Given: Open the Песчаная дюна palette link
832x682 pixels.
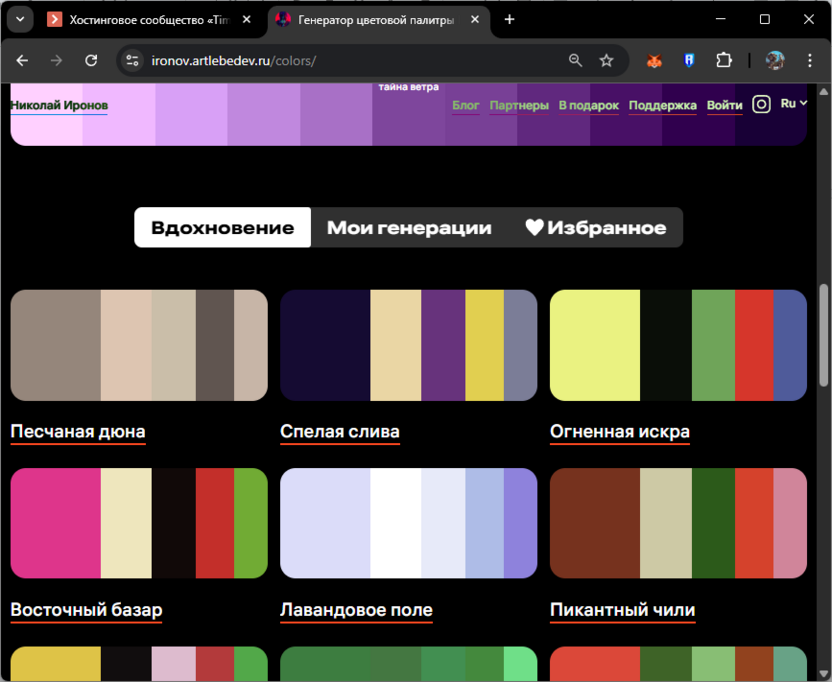Looking at the screenshot, I should pyautogui.click(x=78, y=432).
